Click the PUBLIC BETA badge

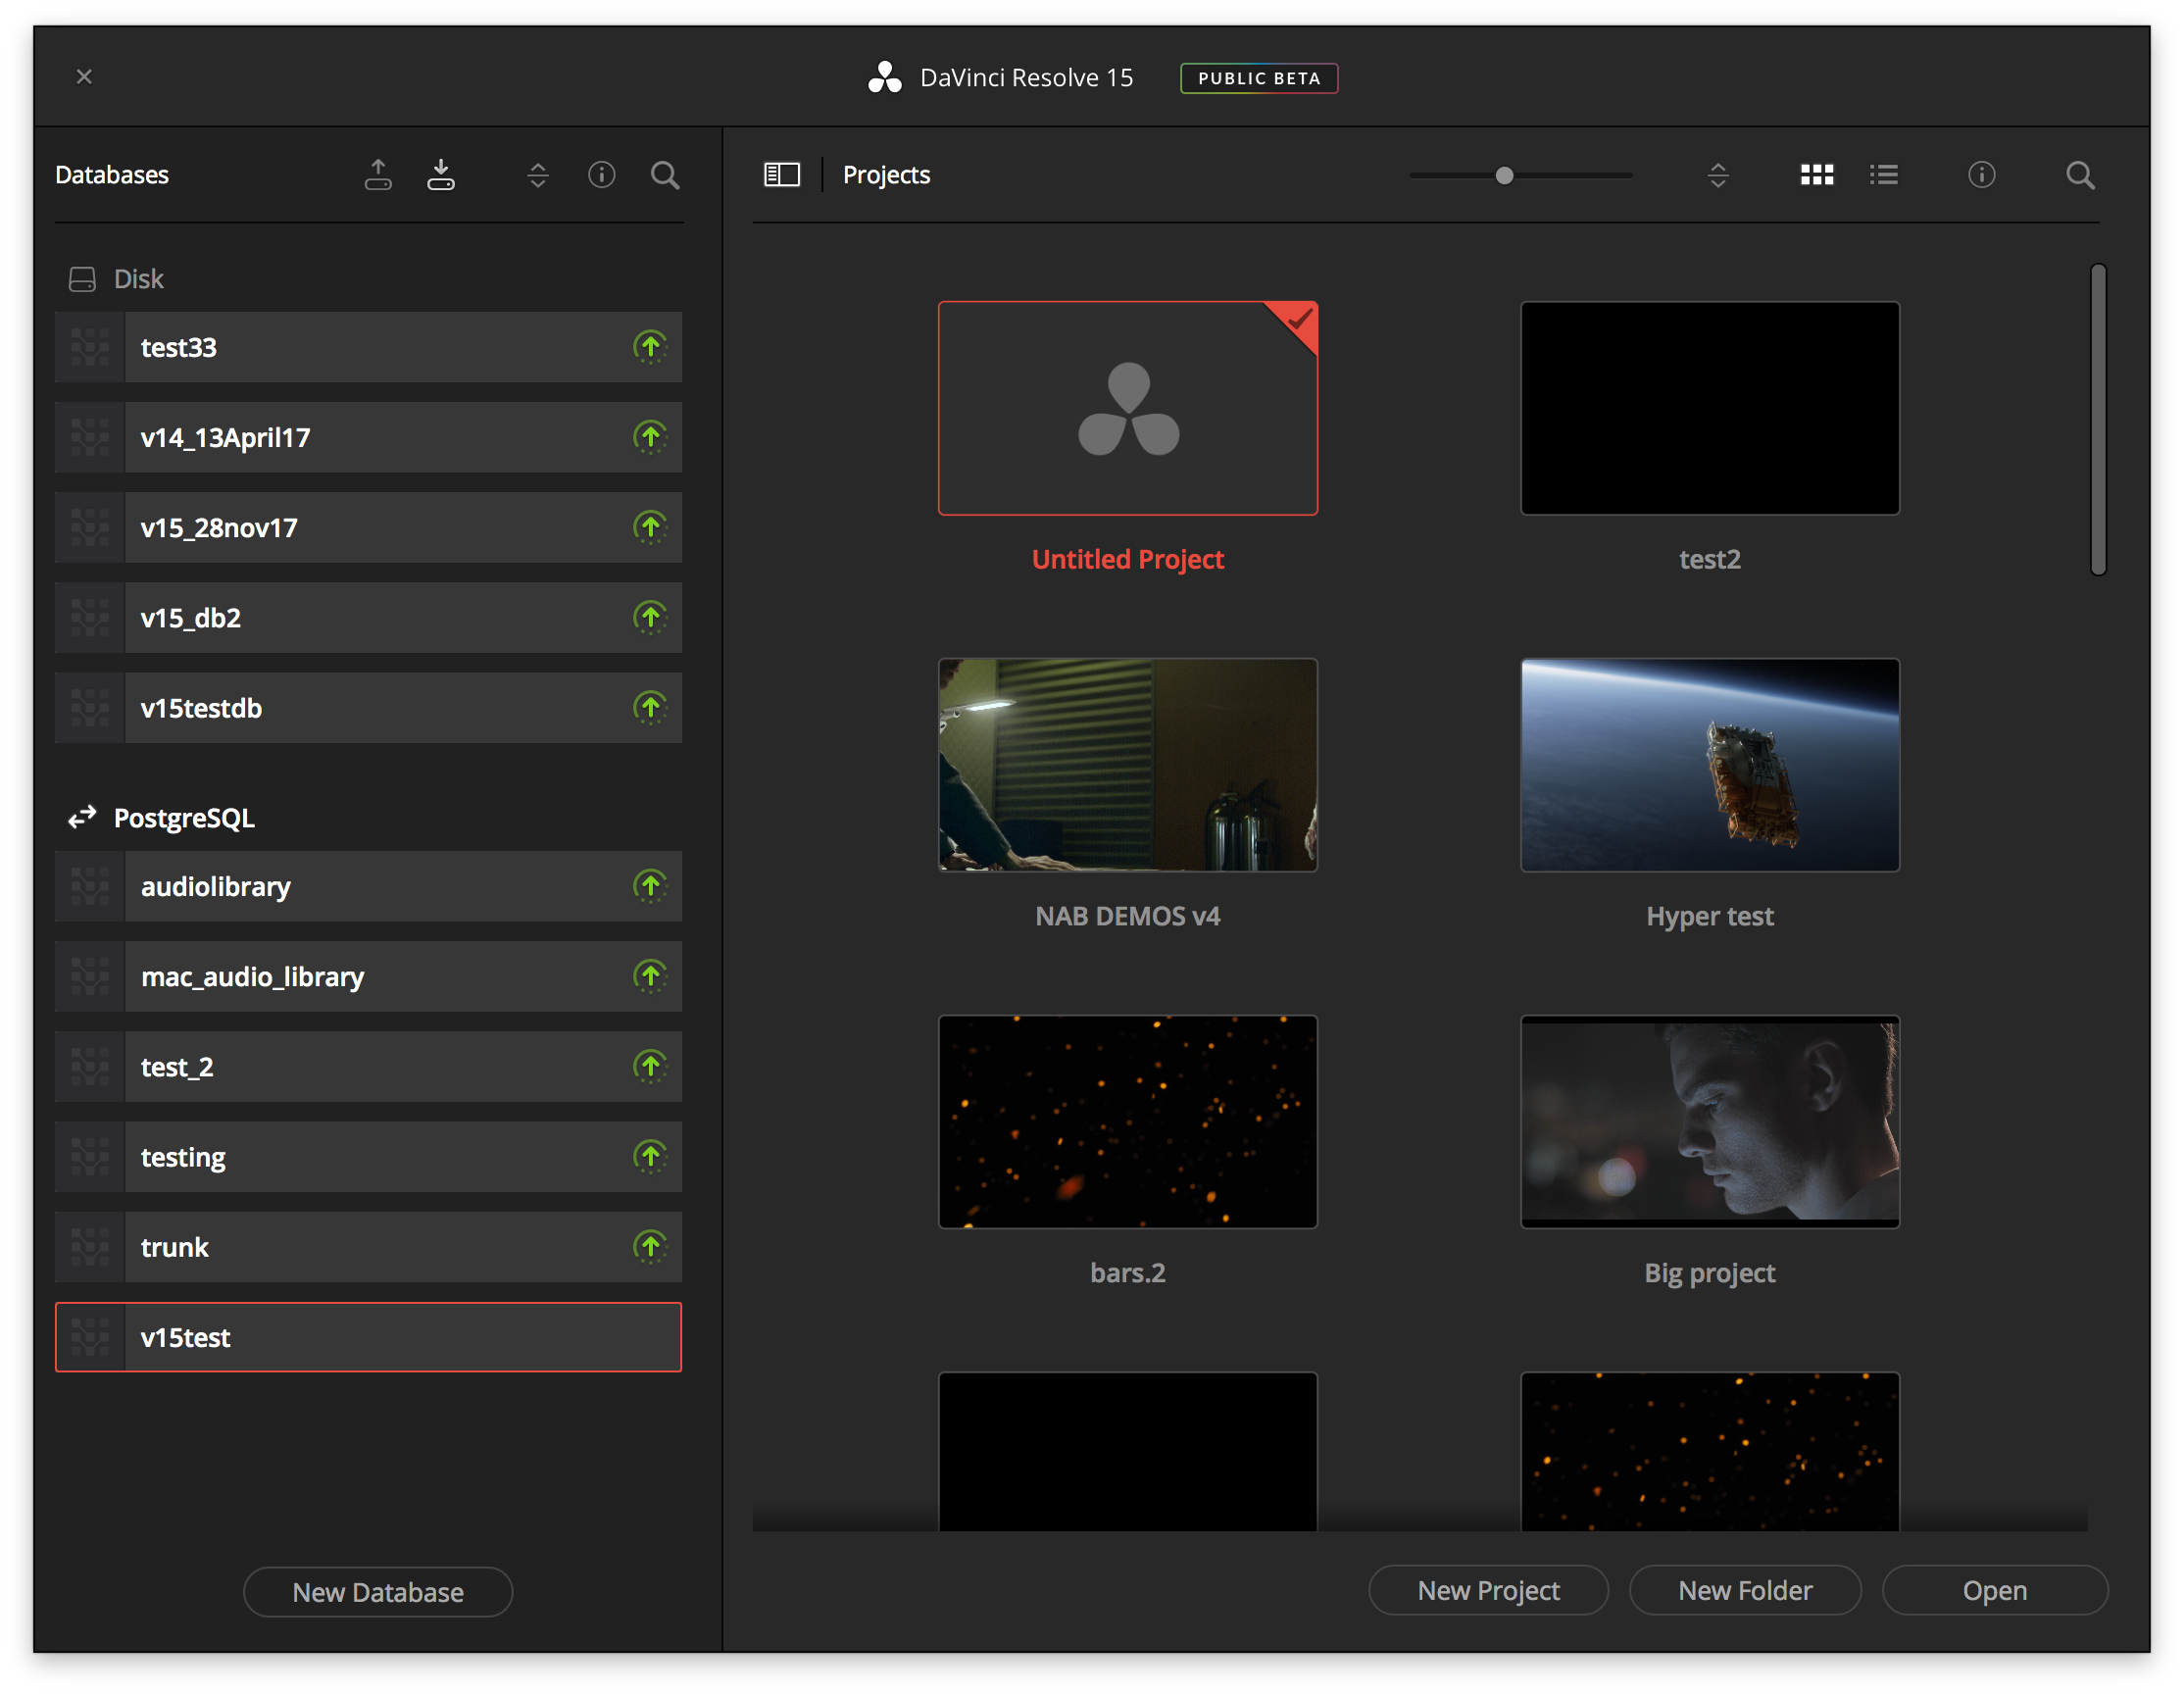(1259, 78)
